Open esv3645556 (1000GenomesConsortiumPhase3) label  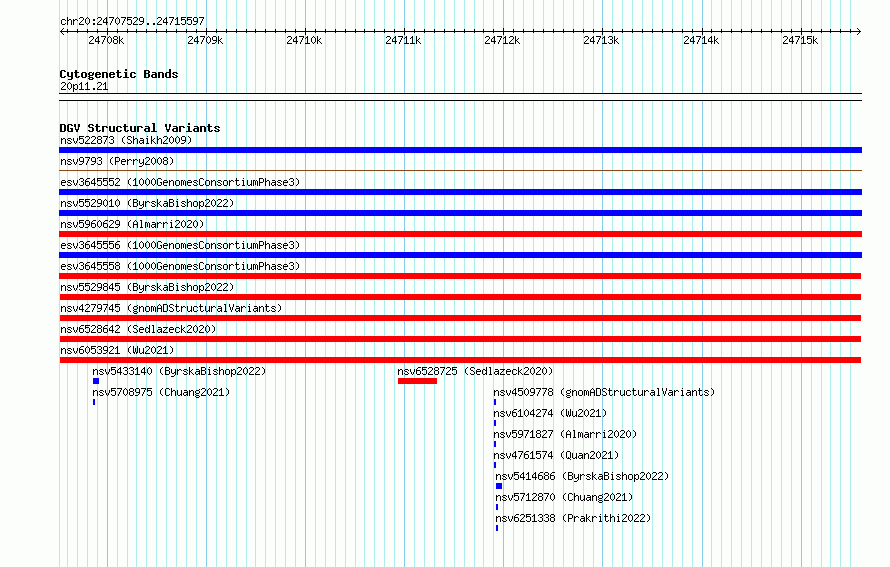coord(180,245)
